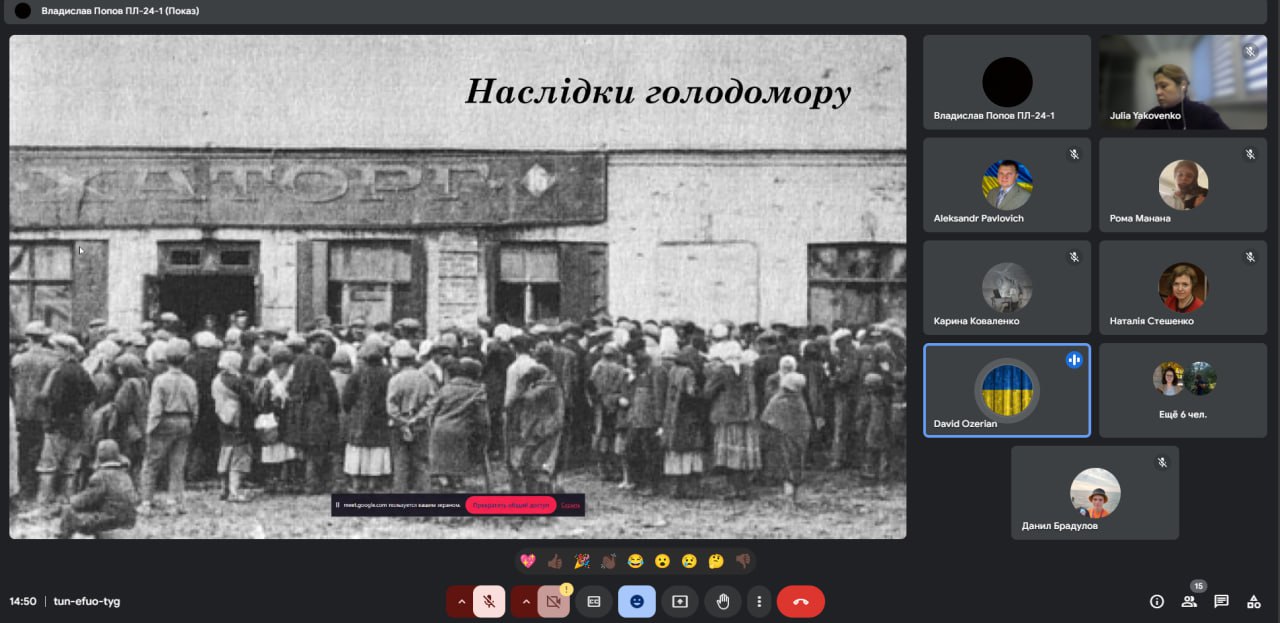Expand audio settings arrow beside the microphone

click(460, 601)
